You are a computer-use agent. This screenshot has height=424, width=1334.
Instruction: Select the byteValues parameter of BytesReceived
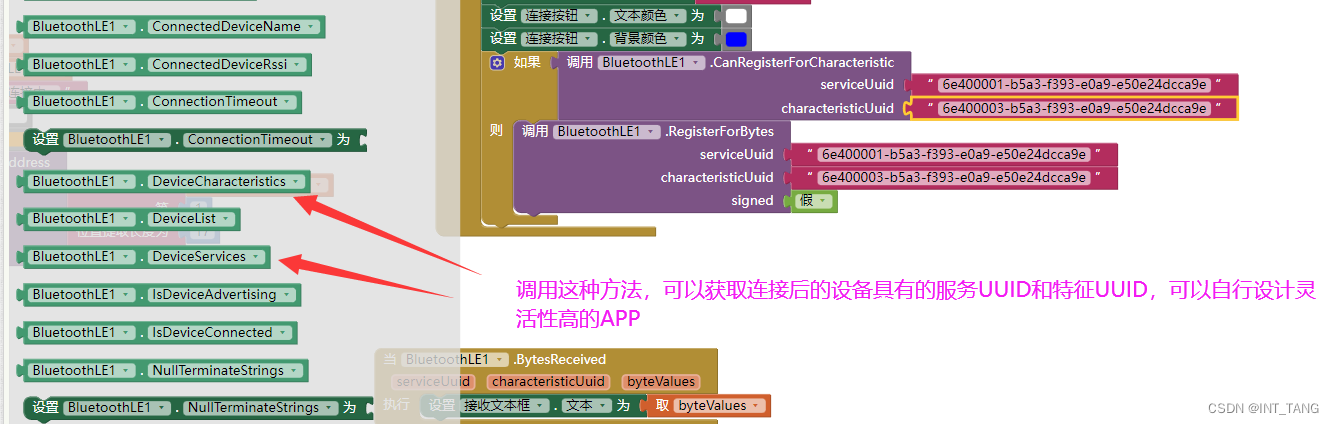[661, 382]
